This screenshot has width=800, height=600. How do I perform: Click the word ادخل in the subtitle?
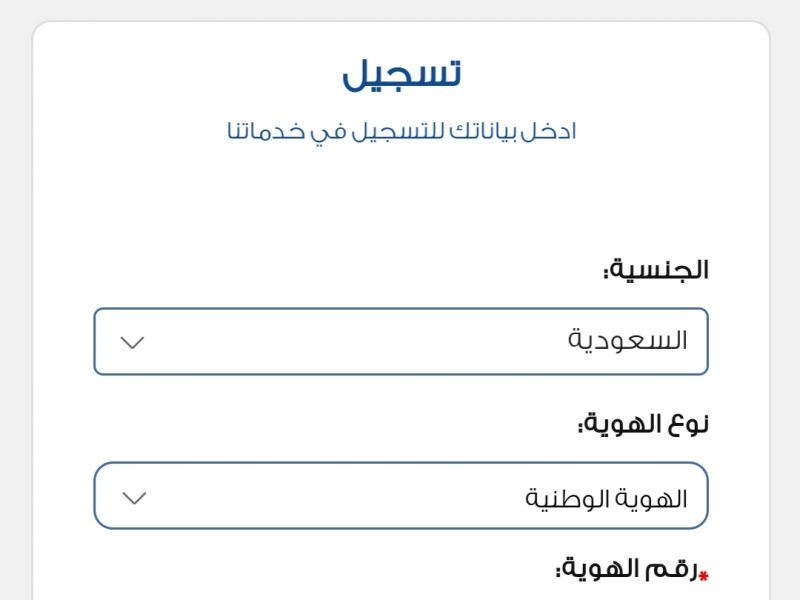point(549,131)
